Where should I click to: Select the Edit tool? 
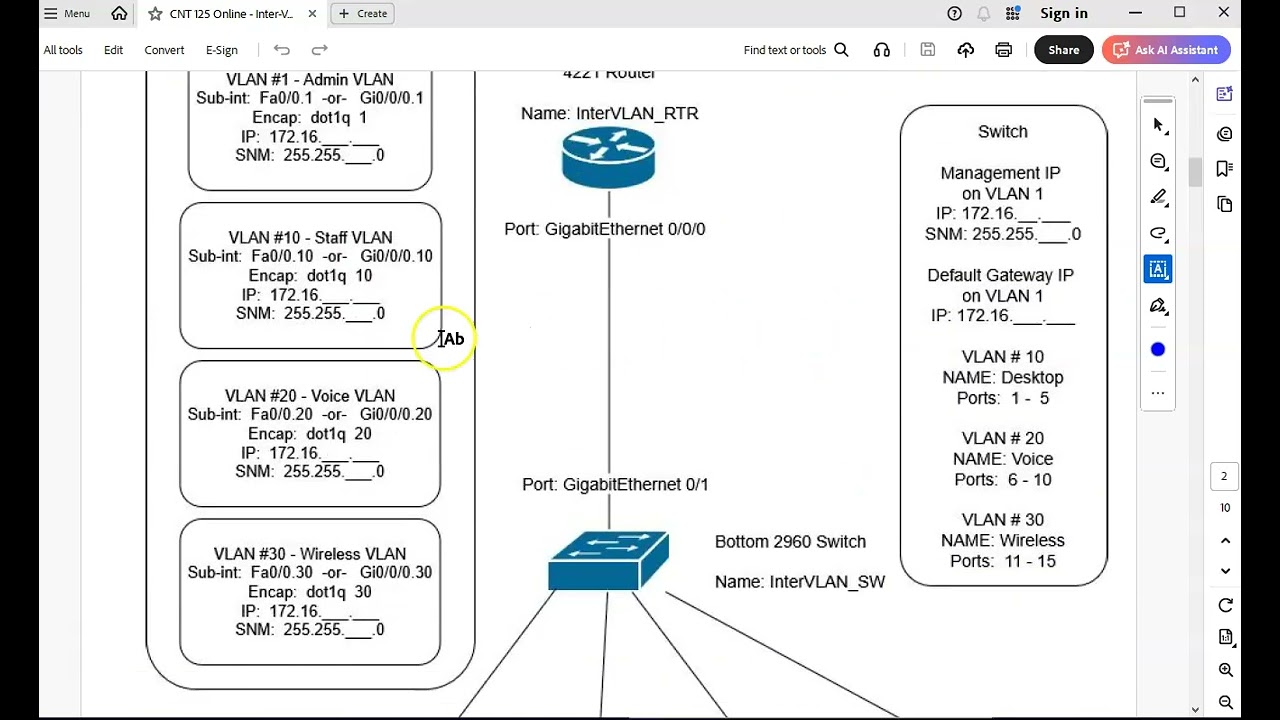pos(114,50)
